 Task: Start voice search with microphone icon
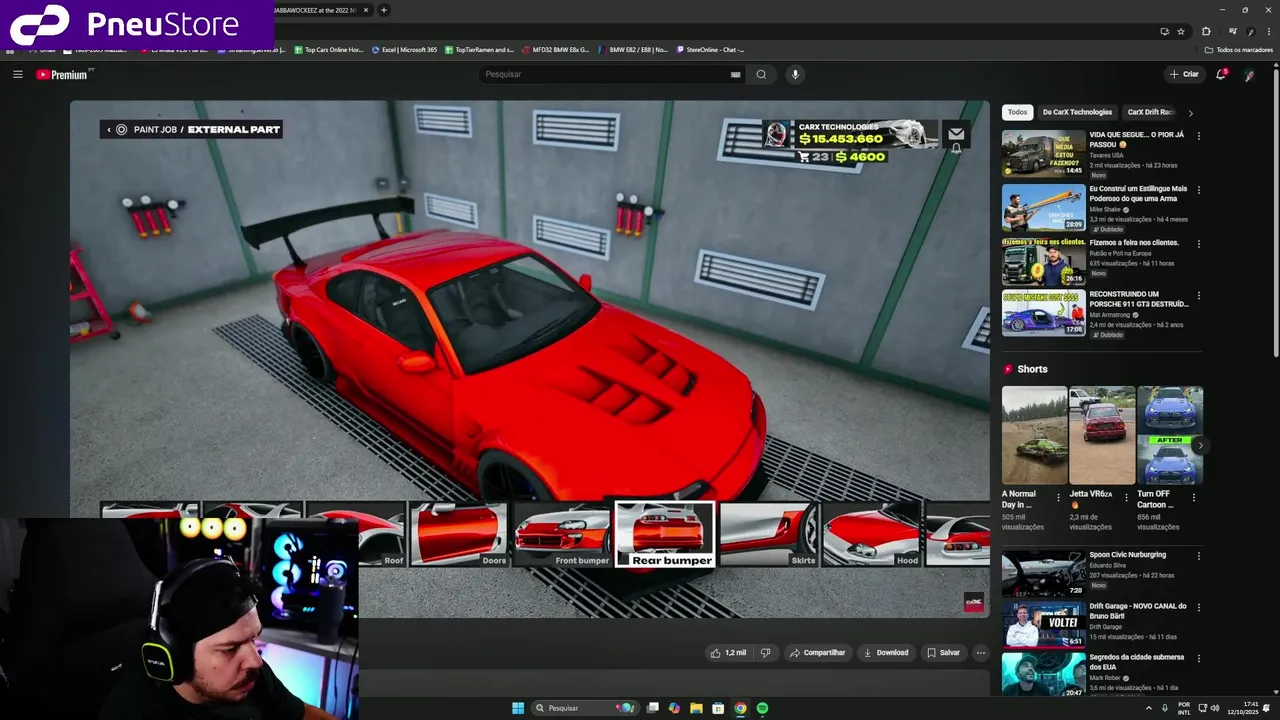(x=795, y=74)
